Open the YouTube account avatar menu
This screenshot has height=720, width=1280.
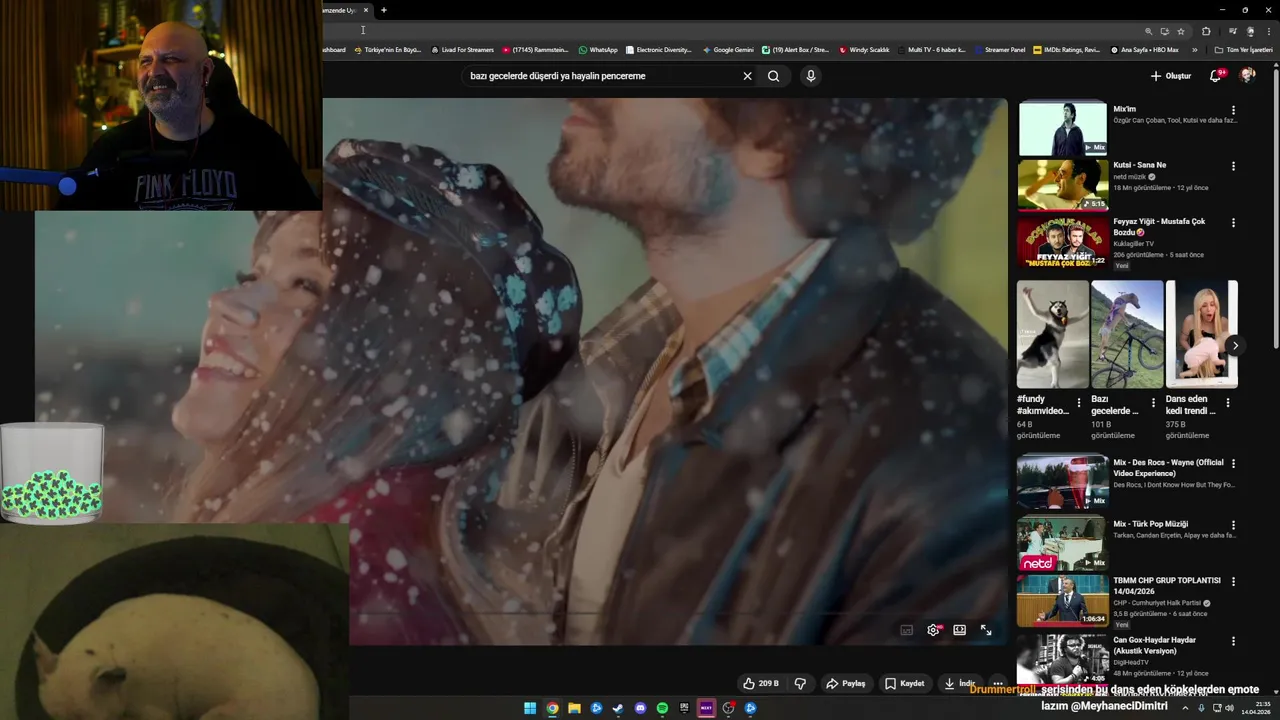[1247, 76]
